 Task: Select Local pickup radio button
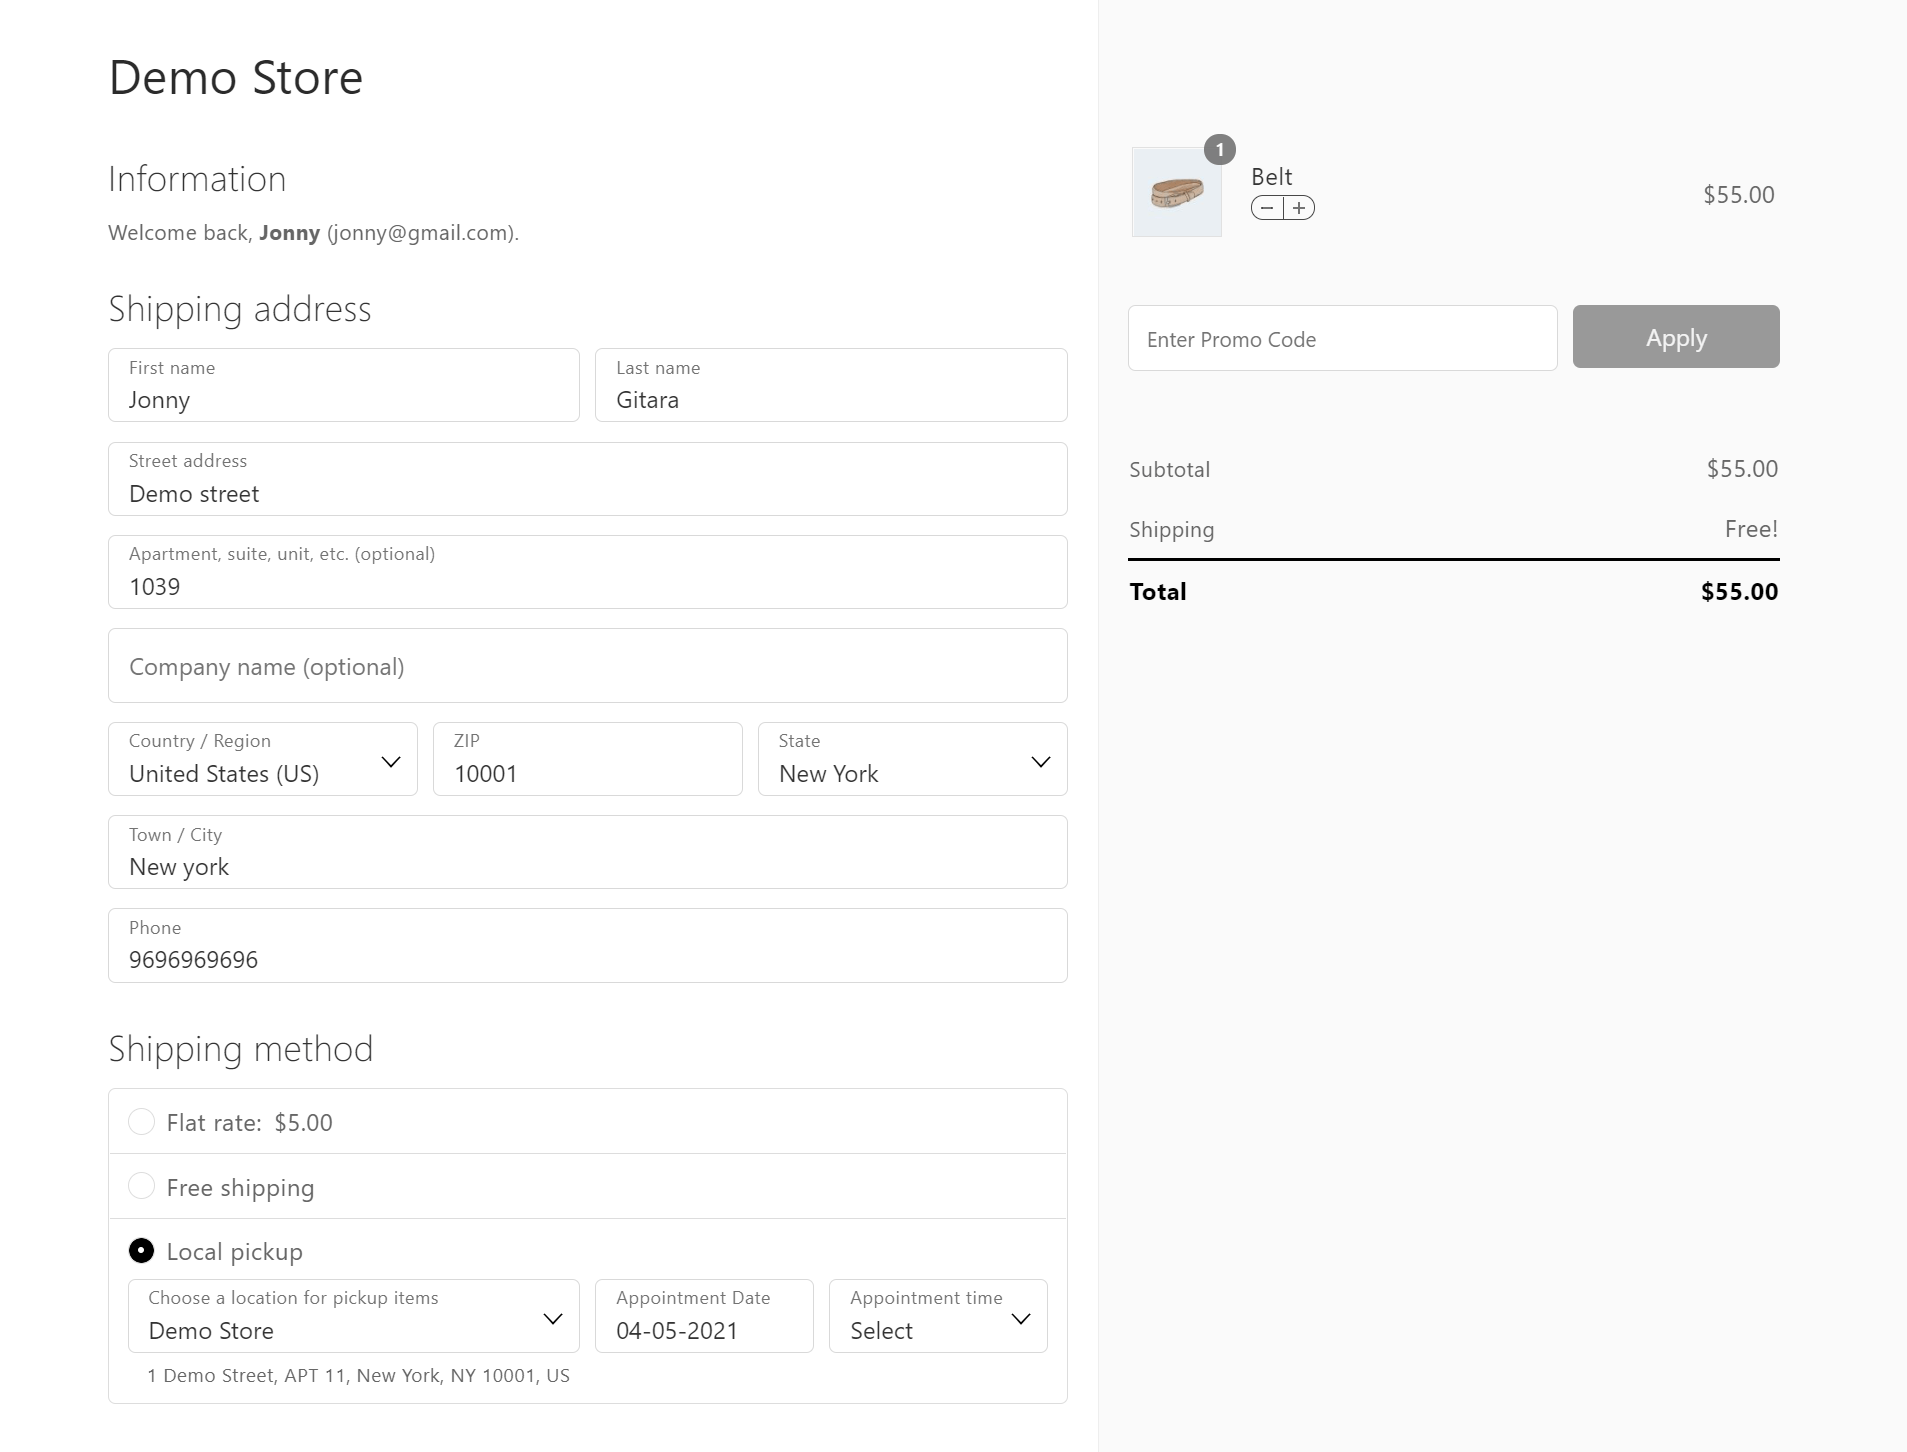click(x=142, y=1251)
